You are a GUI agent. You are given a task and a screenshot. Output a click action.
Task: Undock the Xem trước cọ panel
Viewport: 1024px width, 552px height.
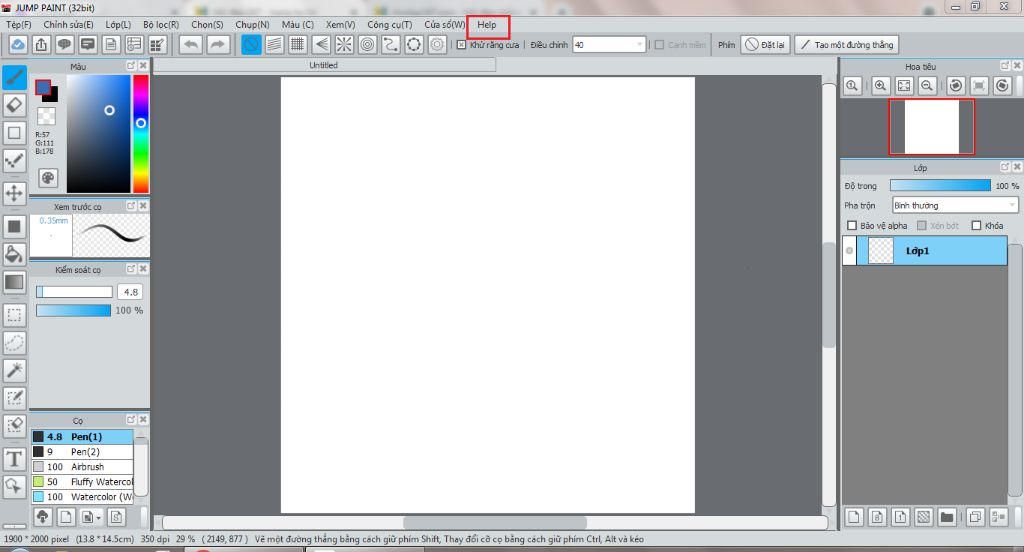pyautogui.click(x=131, y=206)
